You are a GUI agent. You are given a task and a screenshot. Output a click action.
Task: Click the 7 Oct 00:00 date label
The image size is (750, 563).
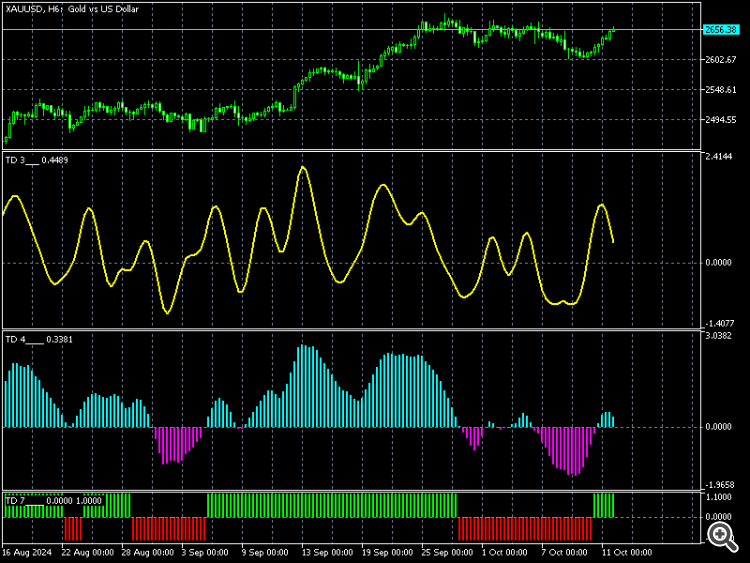[564, 552]
